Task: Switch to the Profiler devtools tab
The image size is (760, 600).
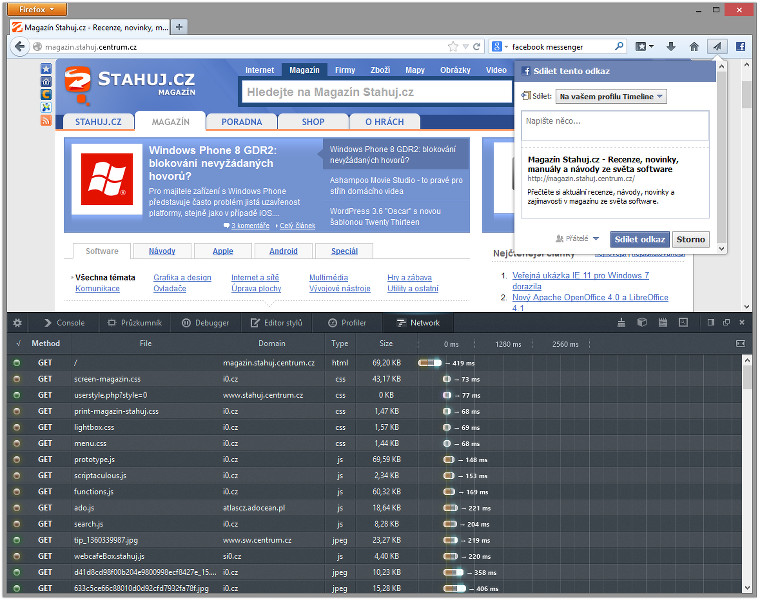Action: pyautogui.click(x=347, y=323)
